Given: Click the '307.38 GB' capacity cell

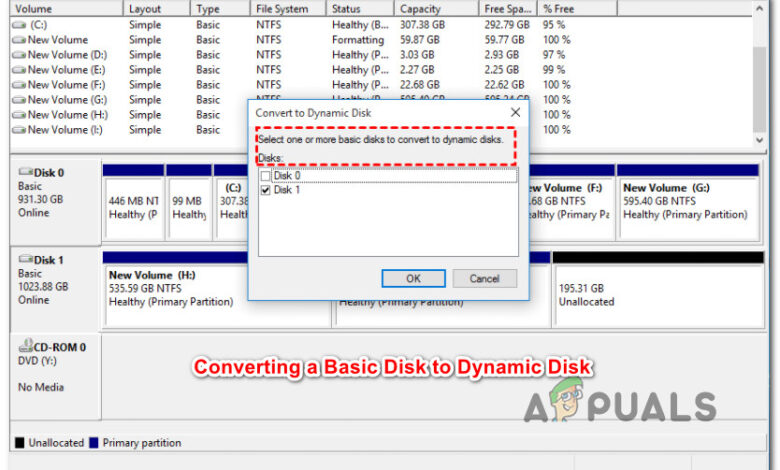Looking at the screenshot, I should [422, 25].
